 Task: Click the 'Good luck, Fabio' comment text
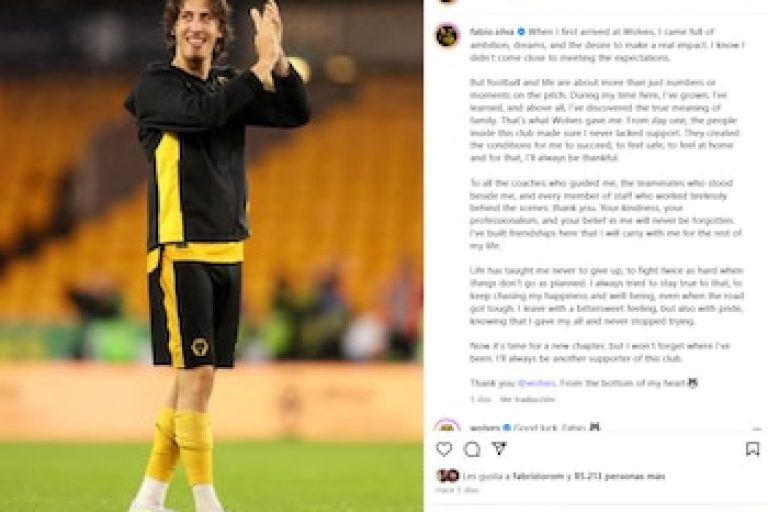[x=550, y=428]
